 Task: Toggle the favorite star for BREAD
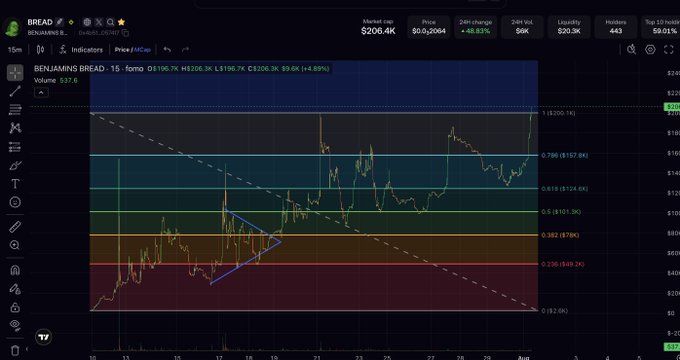[121, 22]
